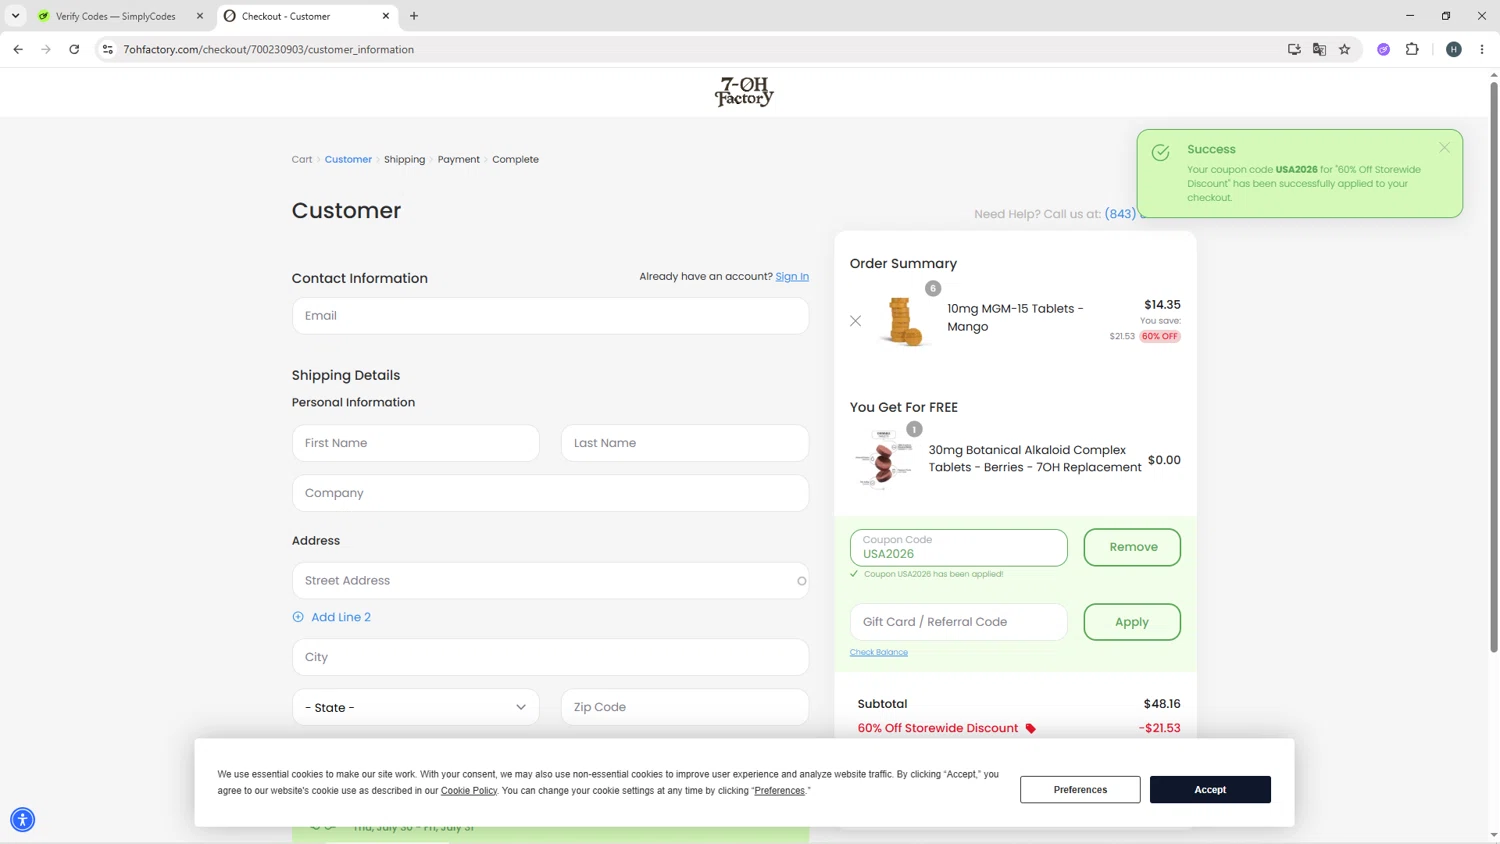Jump to Payment breadcrumb step
Viewport: 1500px width, 844px height.
point(458,159)
